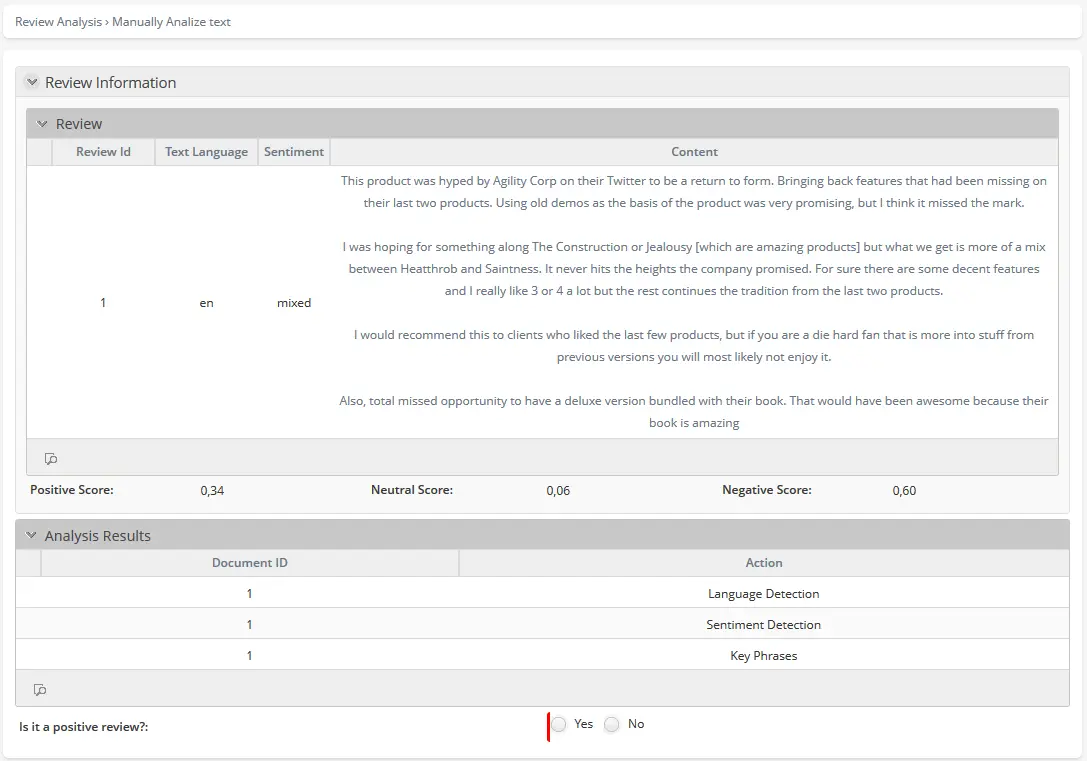Sort by Sentiment column header

(x=294, y=152)
